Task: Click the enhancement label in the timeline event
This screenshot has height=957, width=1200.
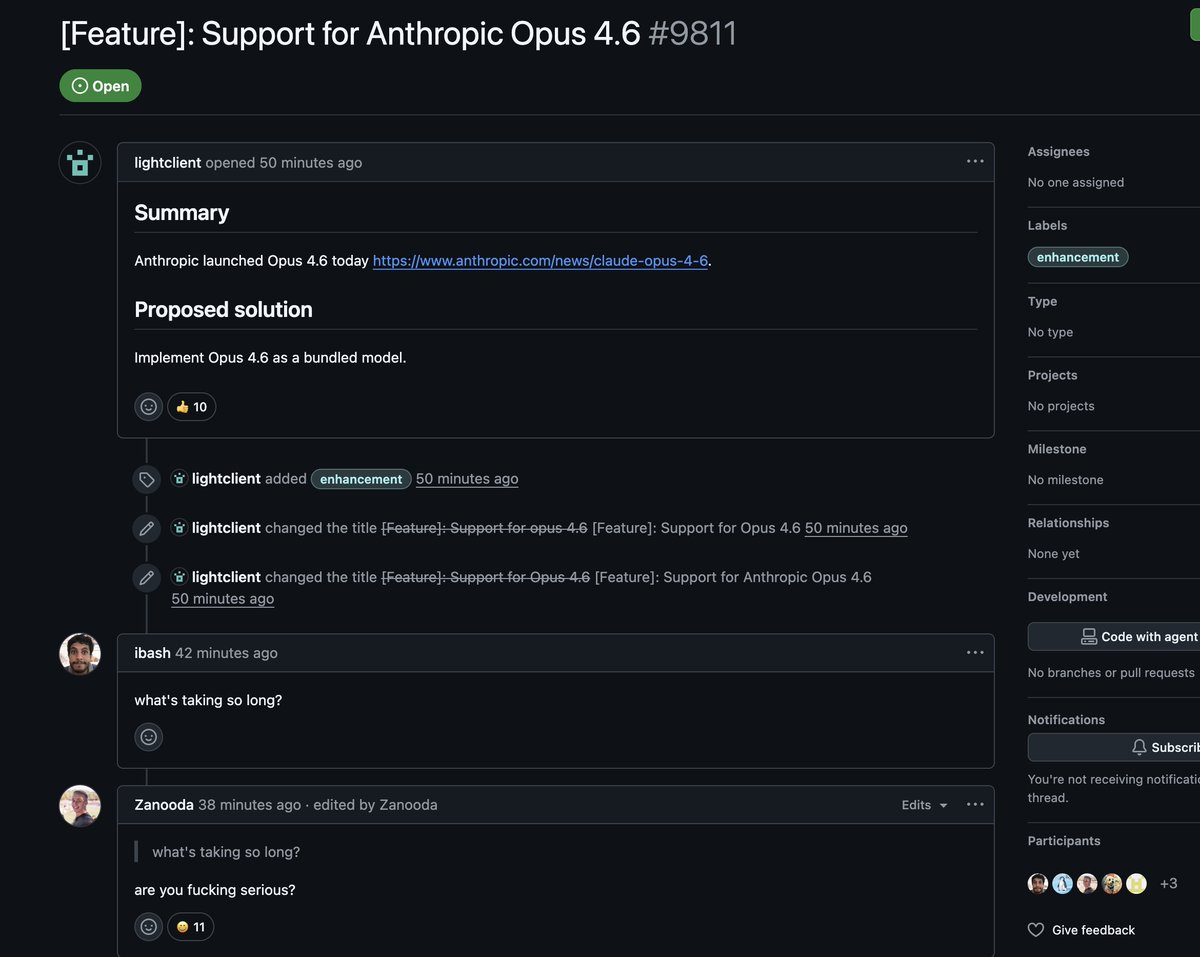Action: [x=361, y=479]
